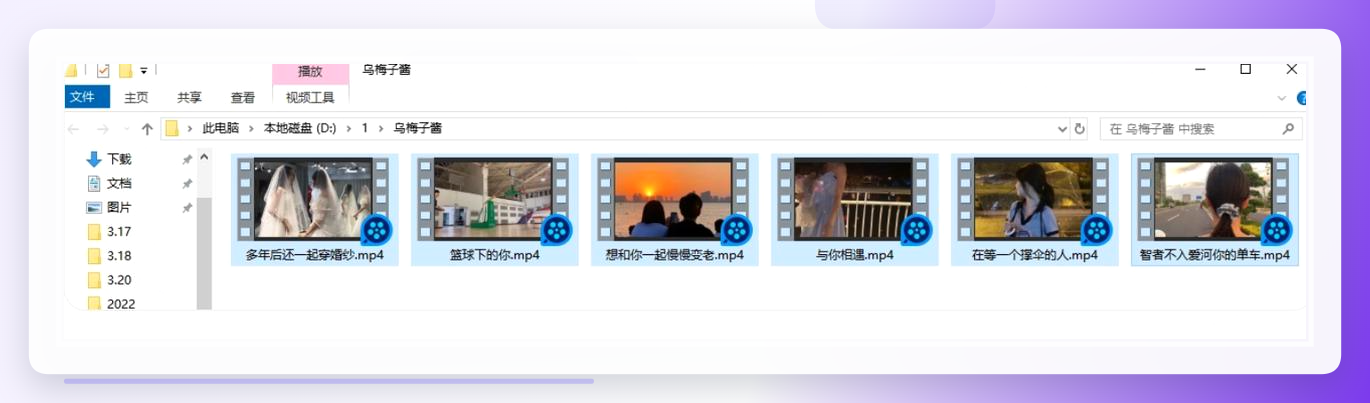Viewport: 1370px width, 403px height.
Task: Click the pin icon beside 文档
Action: tap(187, 184)
